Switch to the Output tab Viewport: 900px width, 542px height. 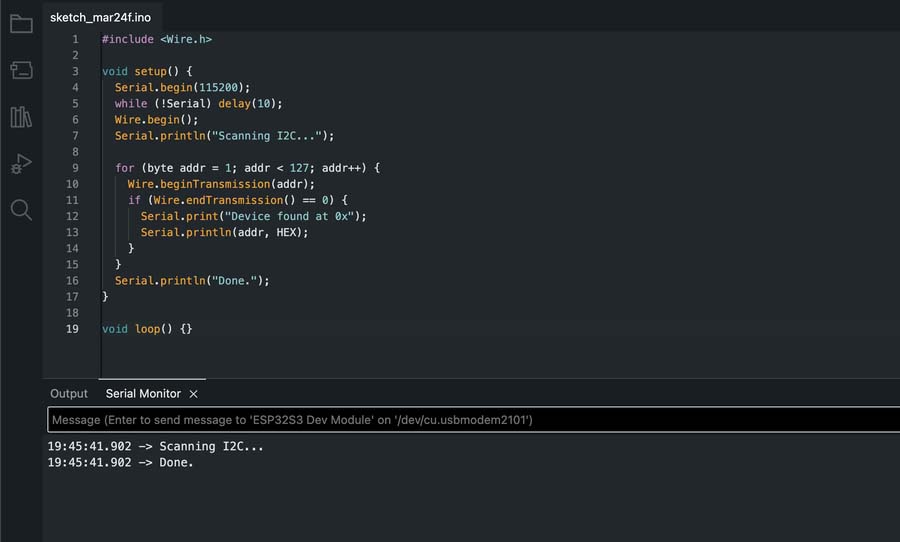pos(69,394)
